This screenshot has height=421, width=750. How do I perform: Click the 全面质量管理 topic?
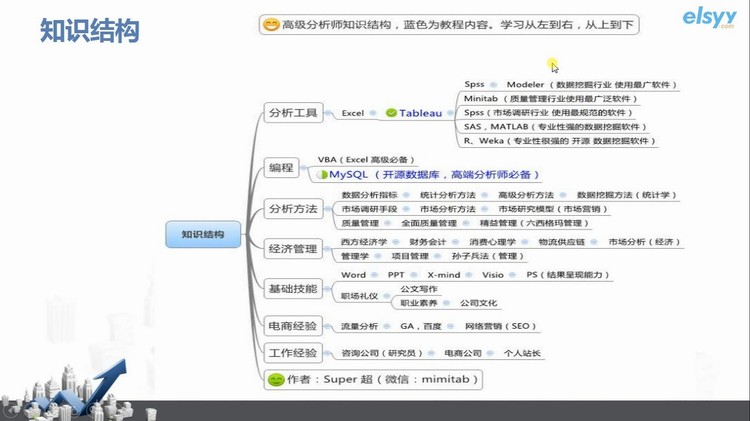[429, 223]
